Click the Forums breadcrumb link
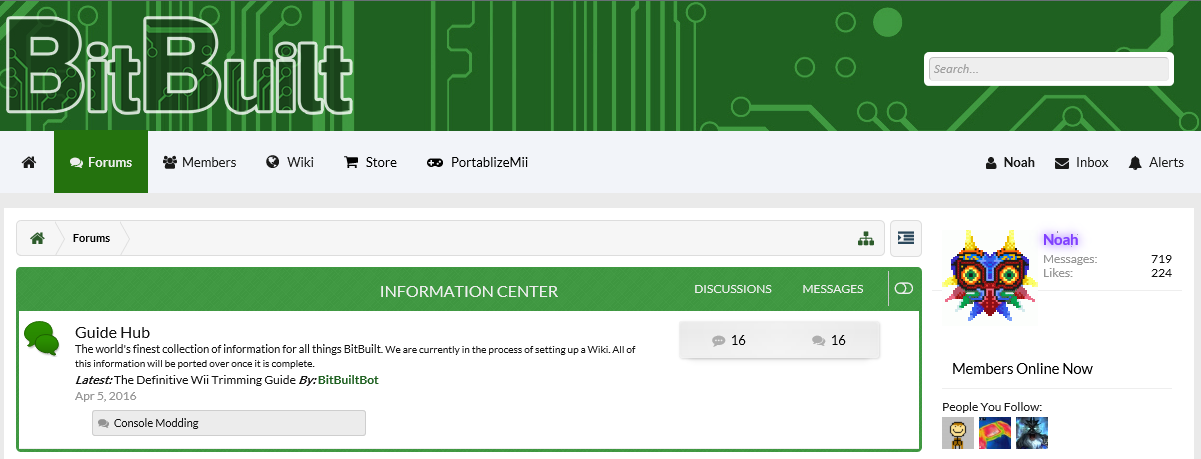1201x459 pixels. point(91,238)
